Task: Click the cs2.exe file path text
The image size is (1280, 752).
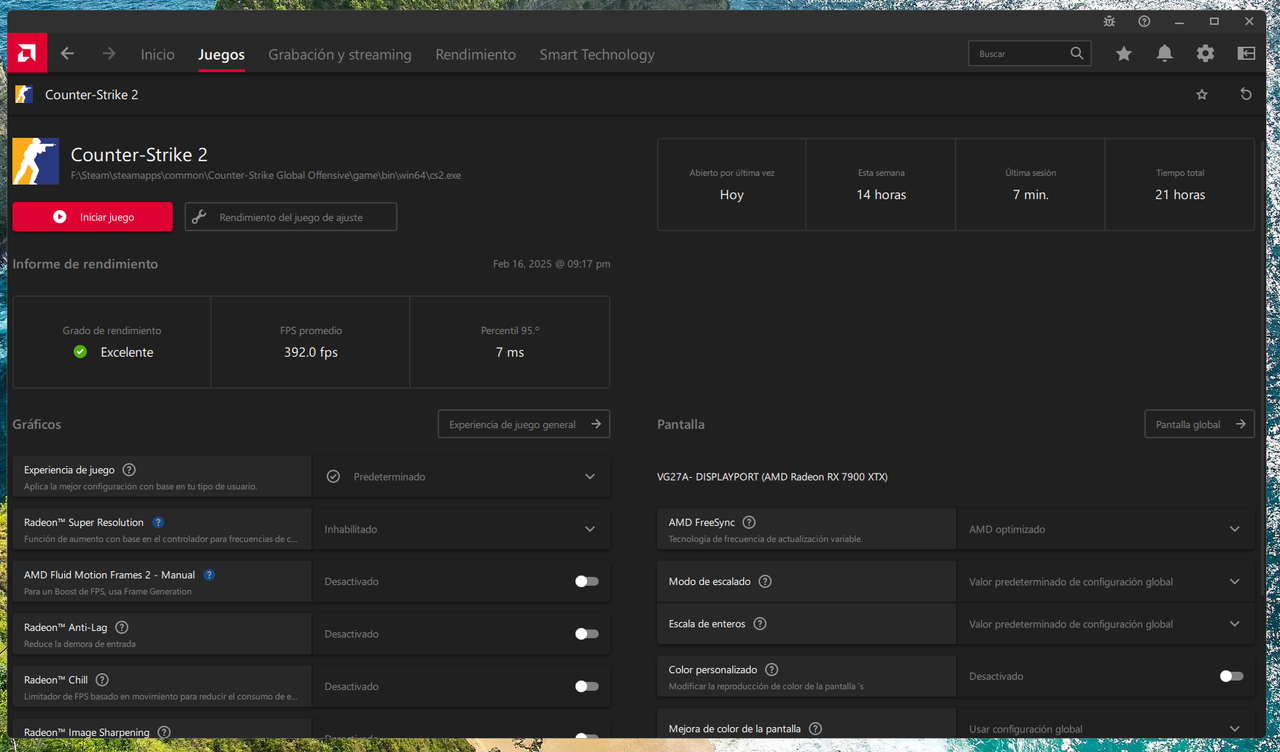Action: click(266, 175)
